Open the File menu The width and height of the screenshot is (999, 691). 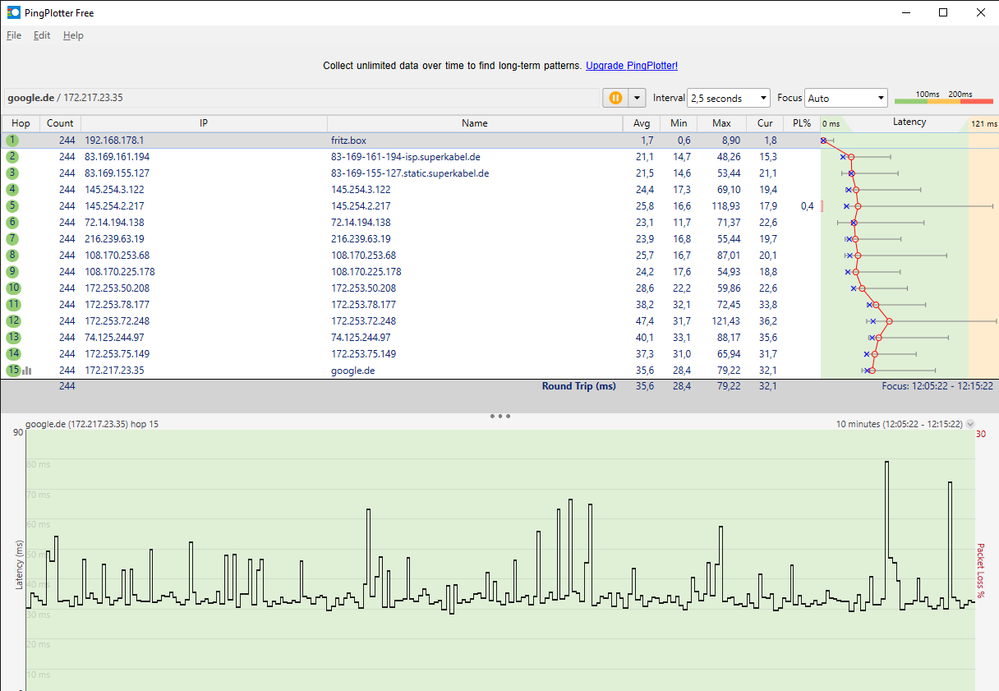pyautogui.click(x=14, y=36)
